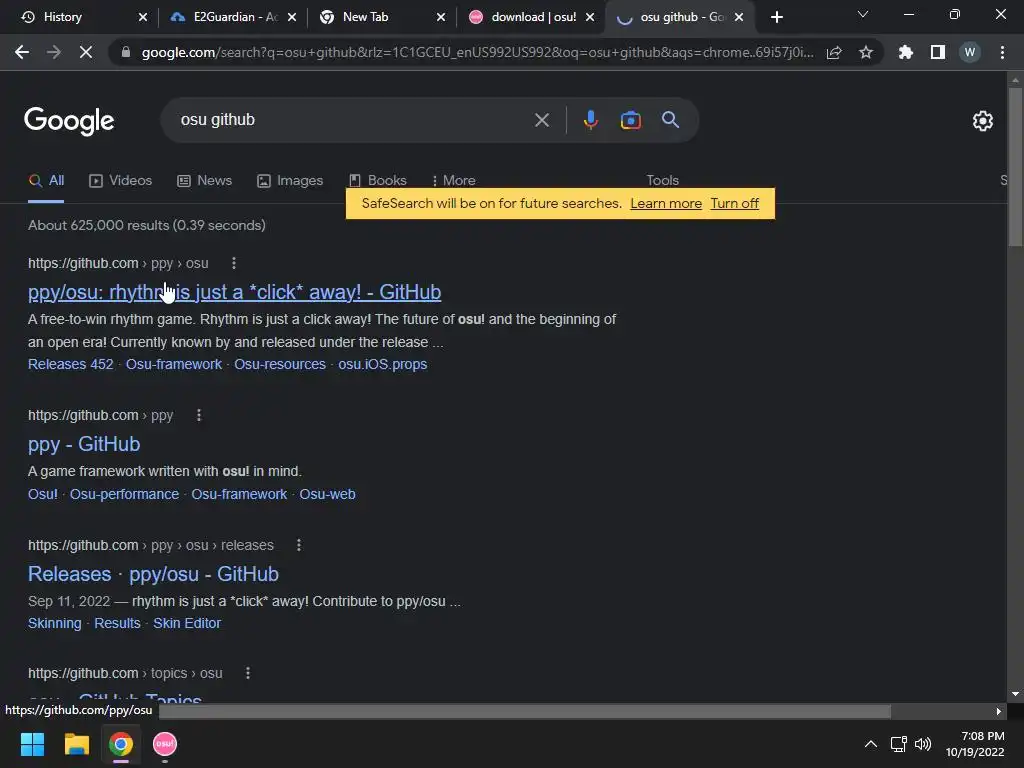Open the ppy/osu GitHub result
1024x768 pixels.
234,292
